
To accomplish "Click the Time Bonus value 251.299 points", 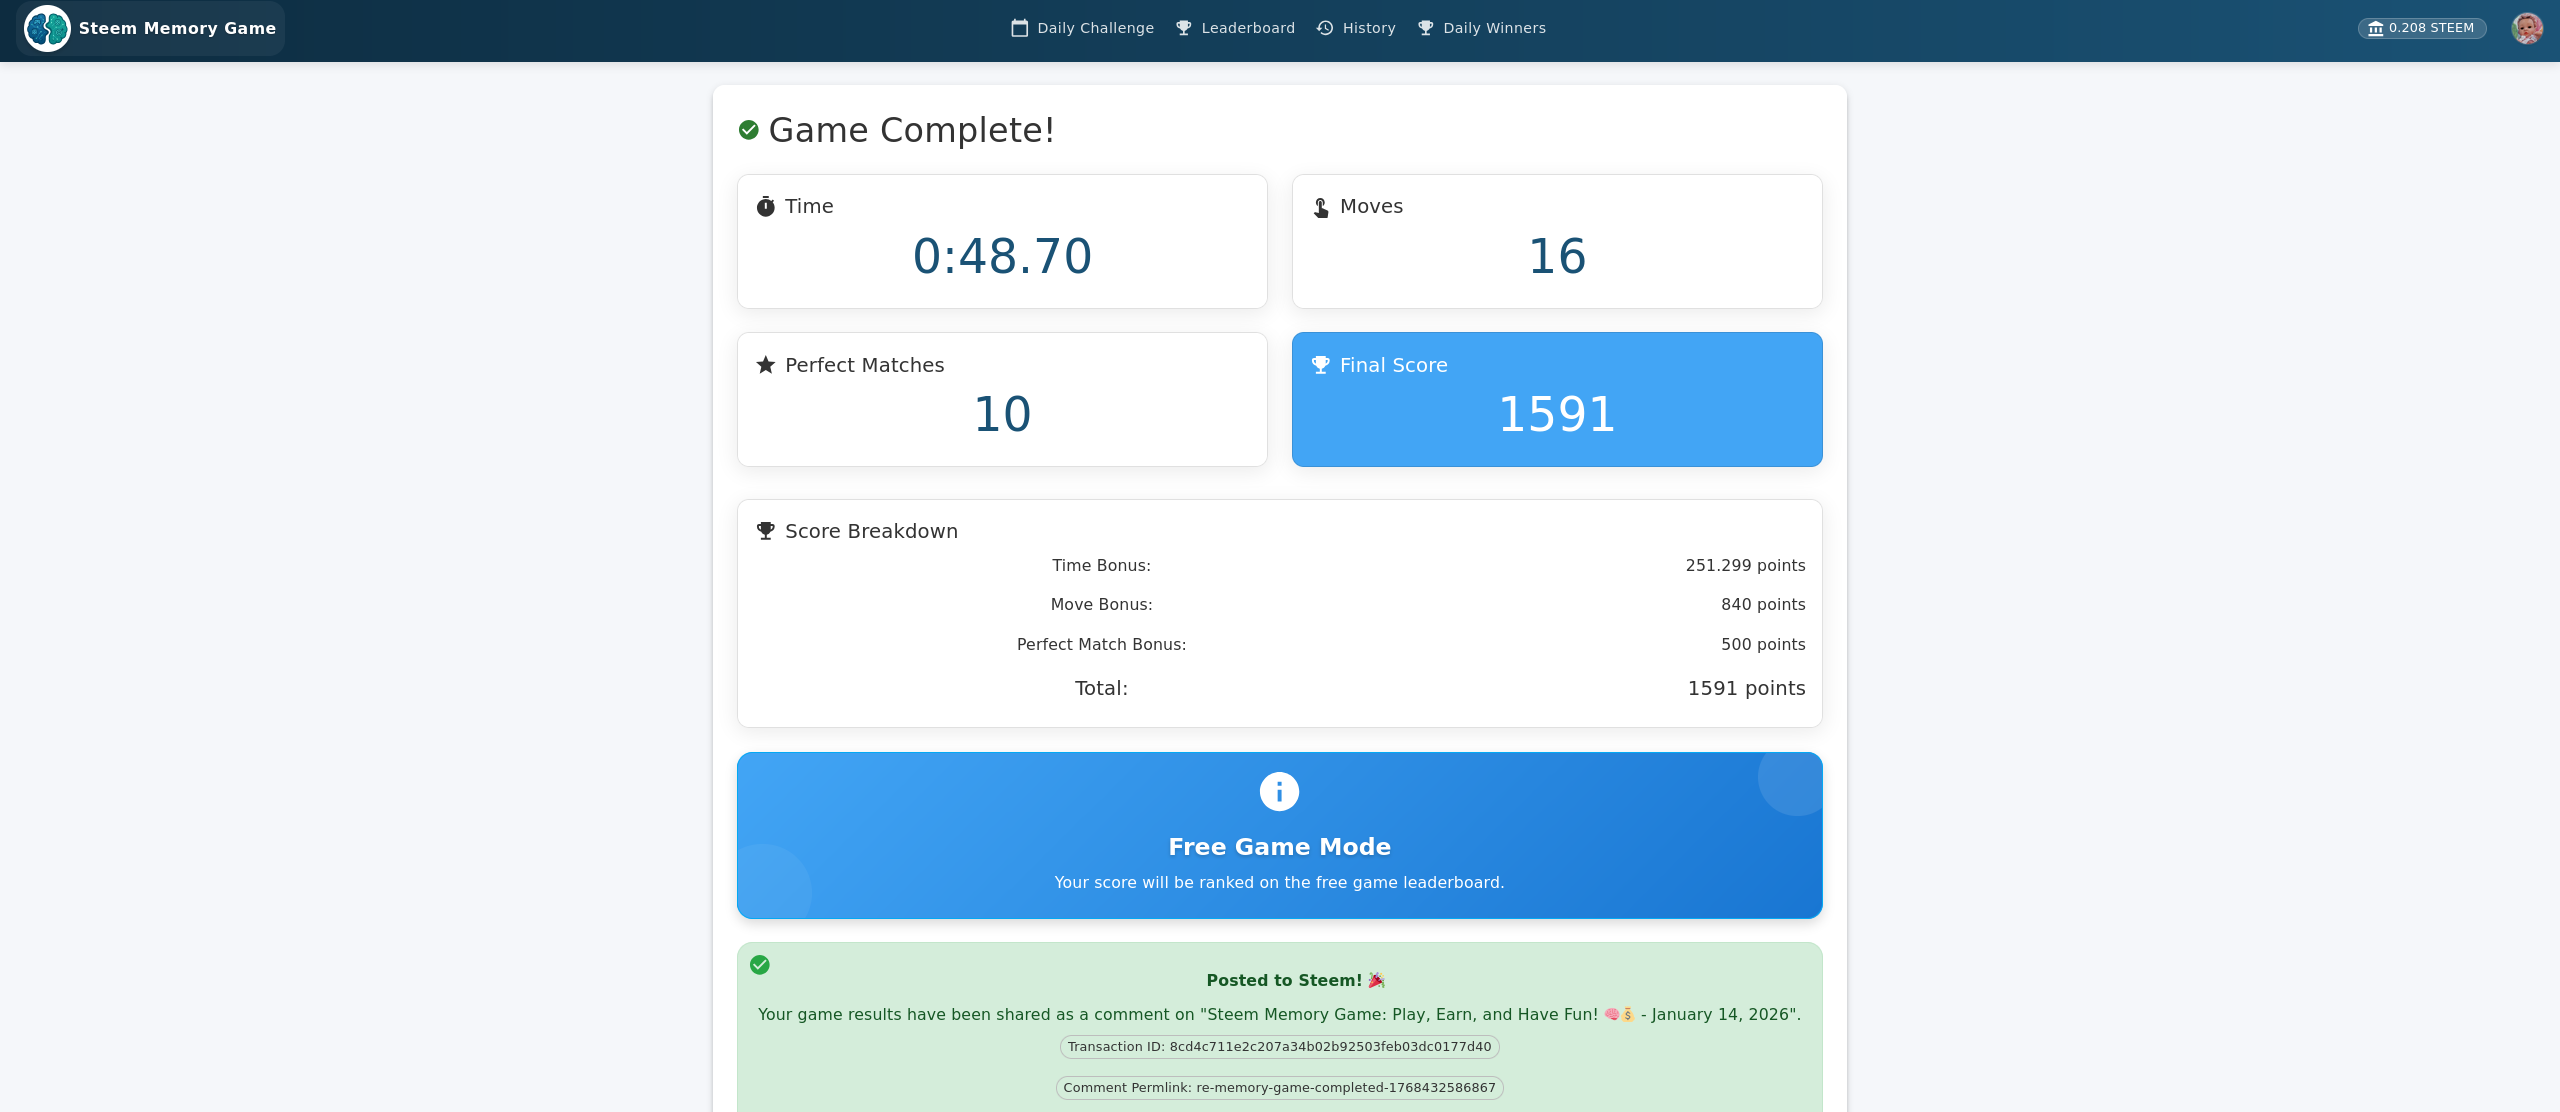I will coord(1746,566).
